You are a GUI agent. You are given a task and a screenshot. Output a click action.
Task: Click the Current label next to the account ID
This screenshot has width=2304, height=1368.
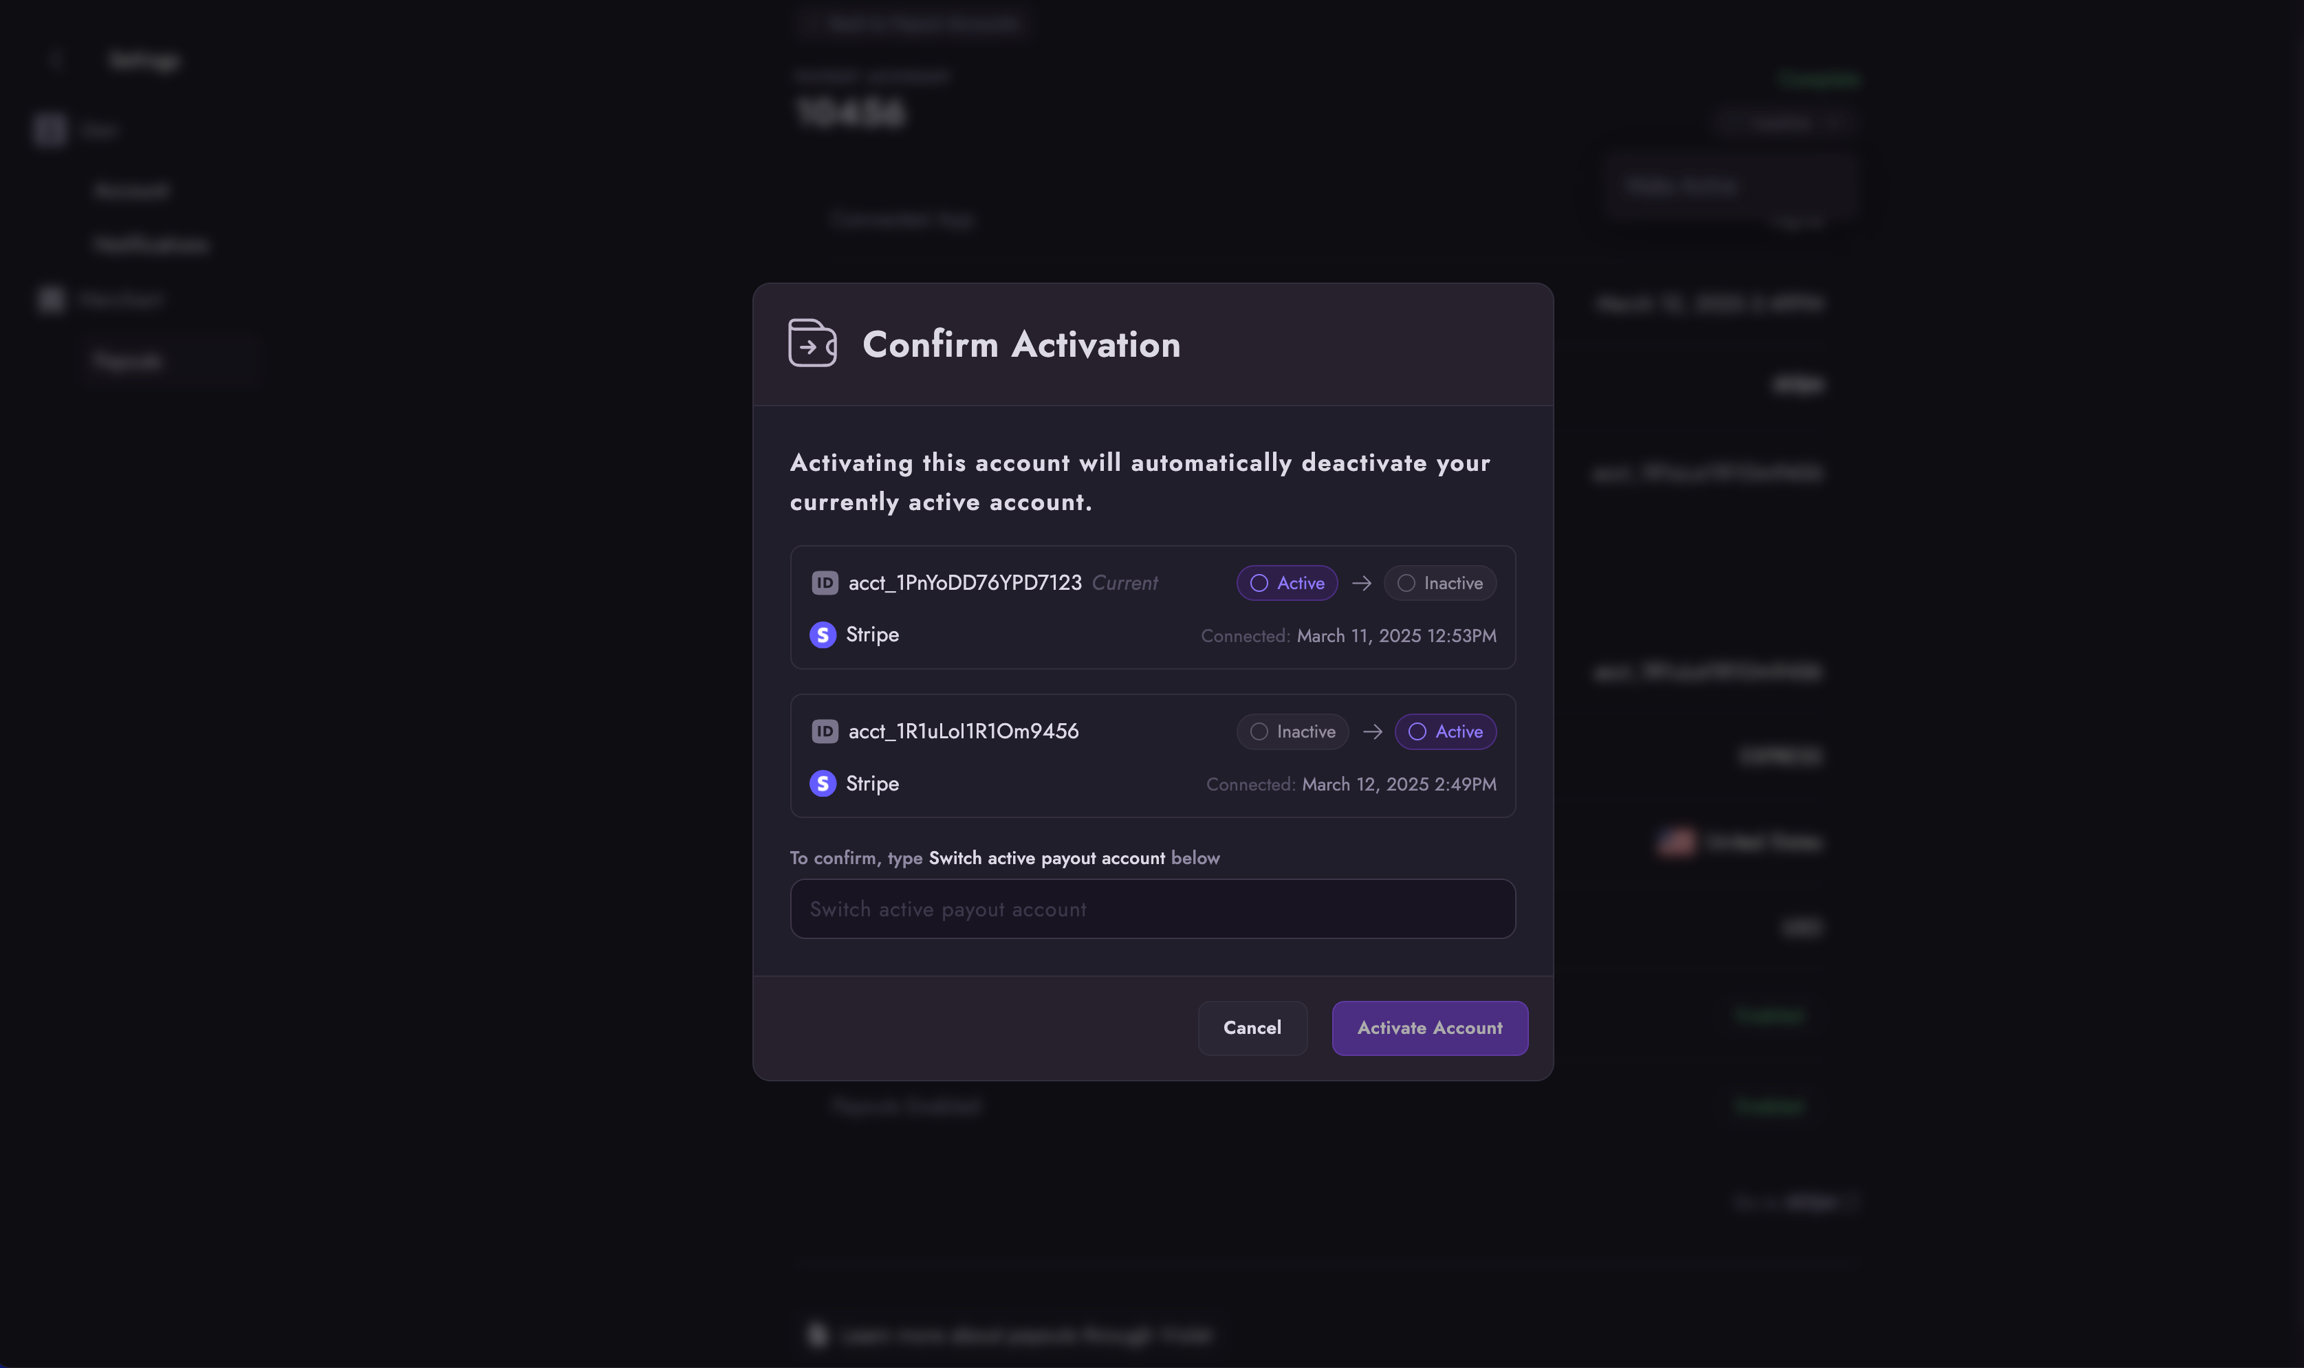click(x=1124, y=583)
